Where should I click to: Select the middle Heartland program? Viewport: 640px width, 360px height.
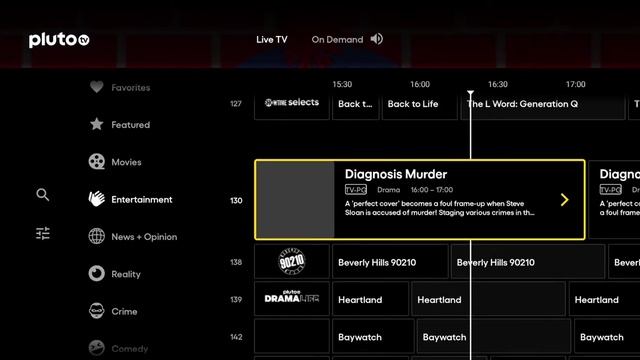click(x=488, y=298)
